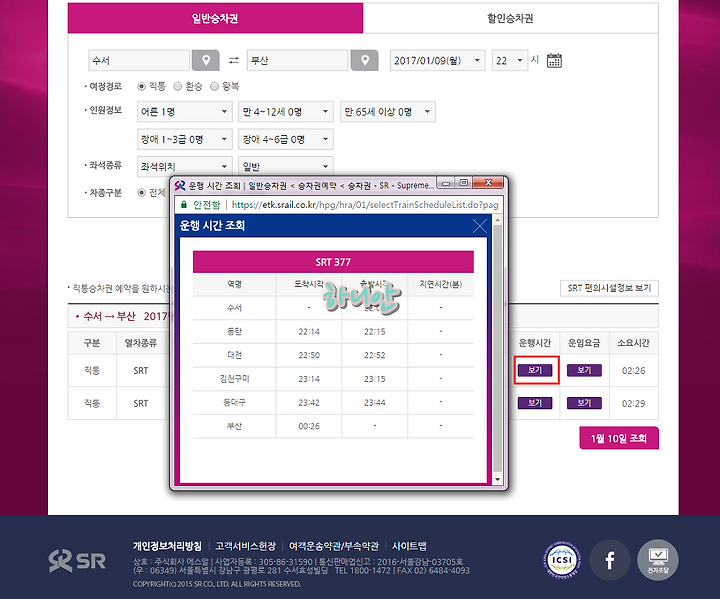This screenshot has width=720, height=599.
Task: Close the 운행 시간 조회 panel with X
Action: [x=479, y=226]
